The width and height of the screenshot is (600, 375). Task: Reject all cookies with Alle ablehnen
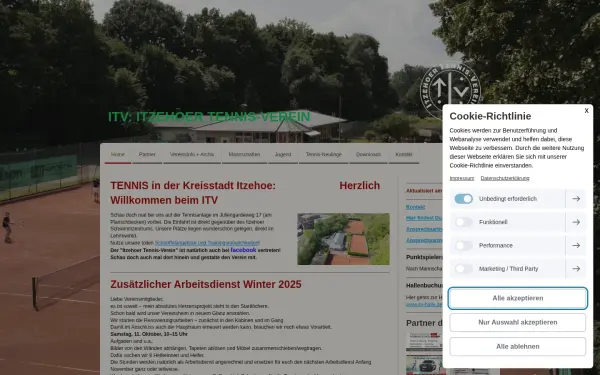[518, 346]
